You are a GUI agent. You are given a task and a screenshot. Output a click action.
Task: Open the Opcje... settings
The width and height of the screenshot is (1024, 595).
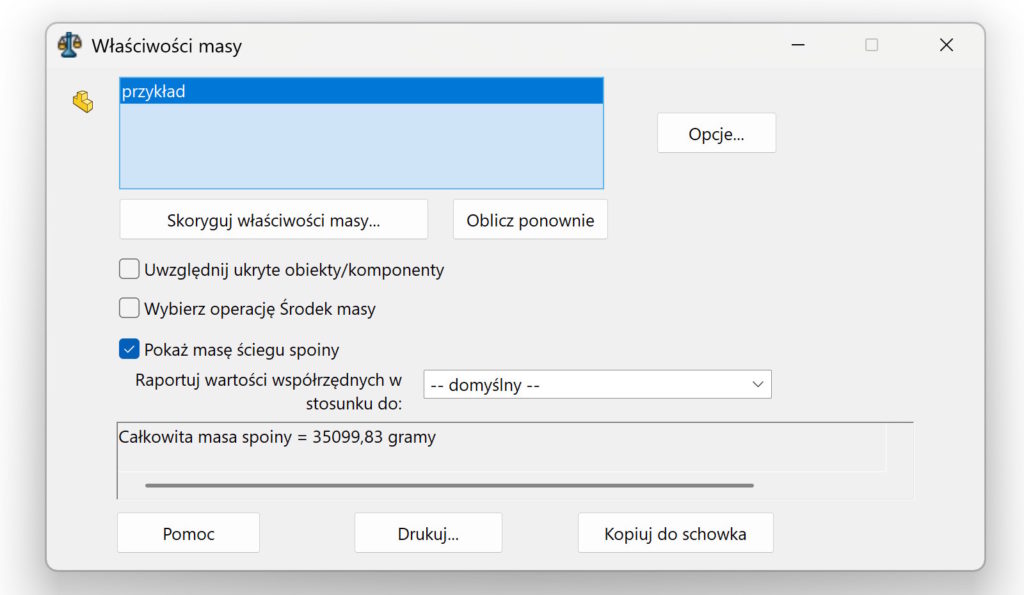pyautogui.click(x=716, y=133)
